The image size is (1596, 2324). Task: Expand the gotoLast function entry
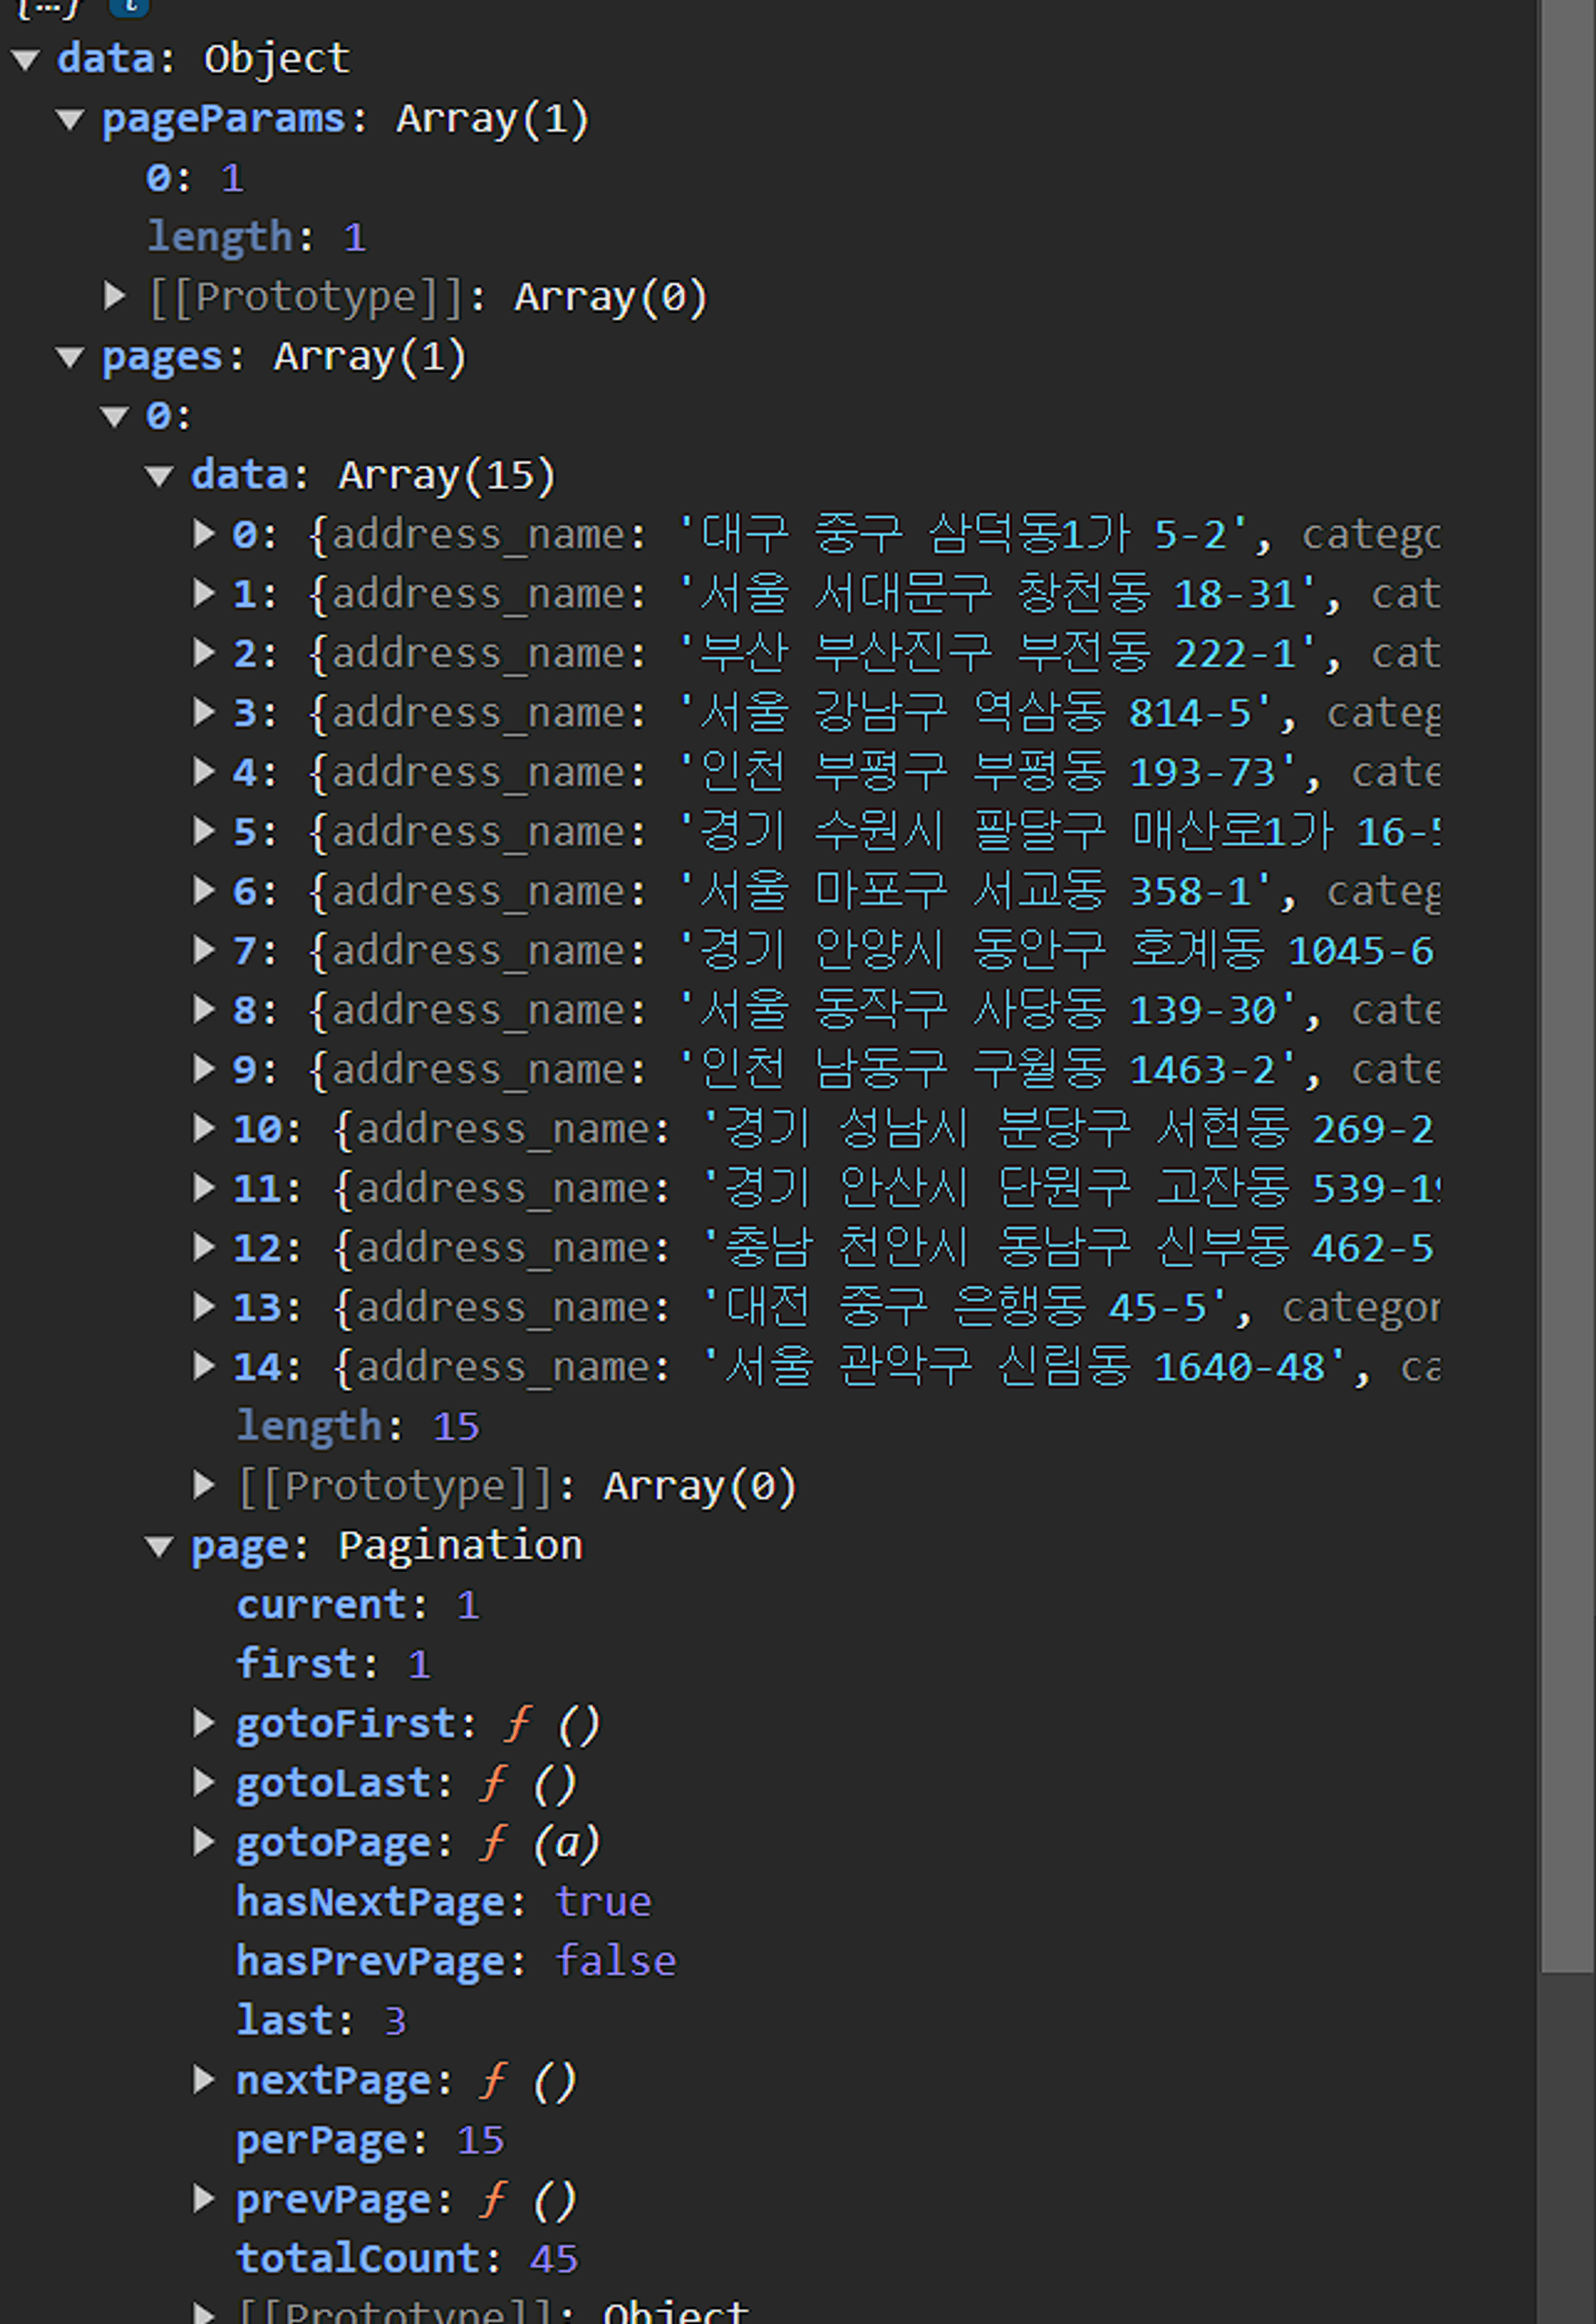click(x=204, y=1783)
